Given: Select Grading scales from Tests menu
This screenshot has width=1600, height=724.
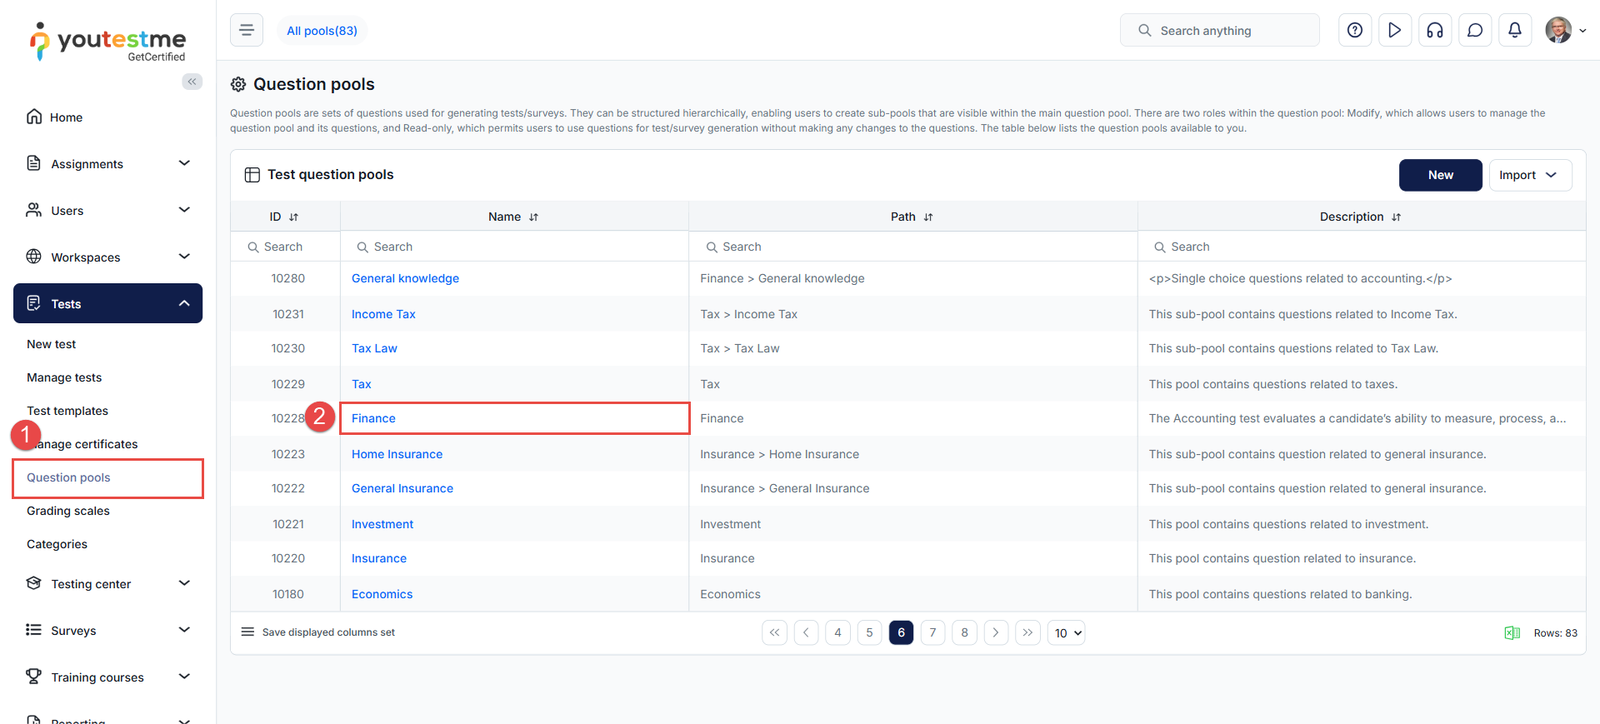Looking at the screenshot, I should coord(68,511).
